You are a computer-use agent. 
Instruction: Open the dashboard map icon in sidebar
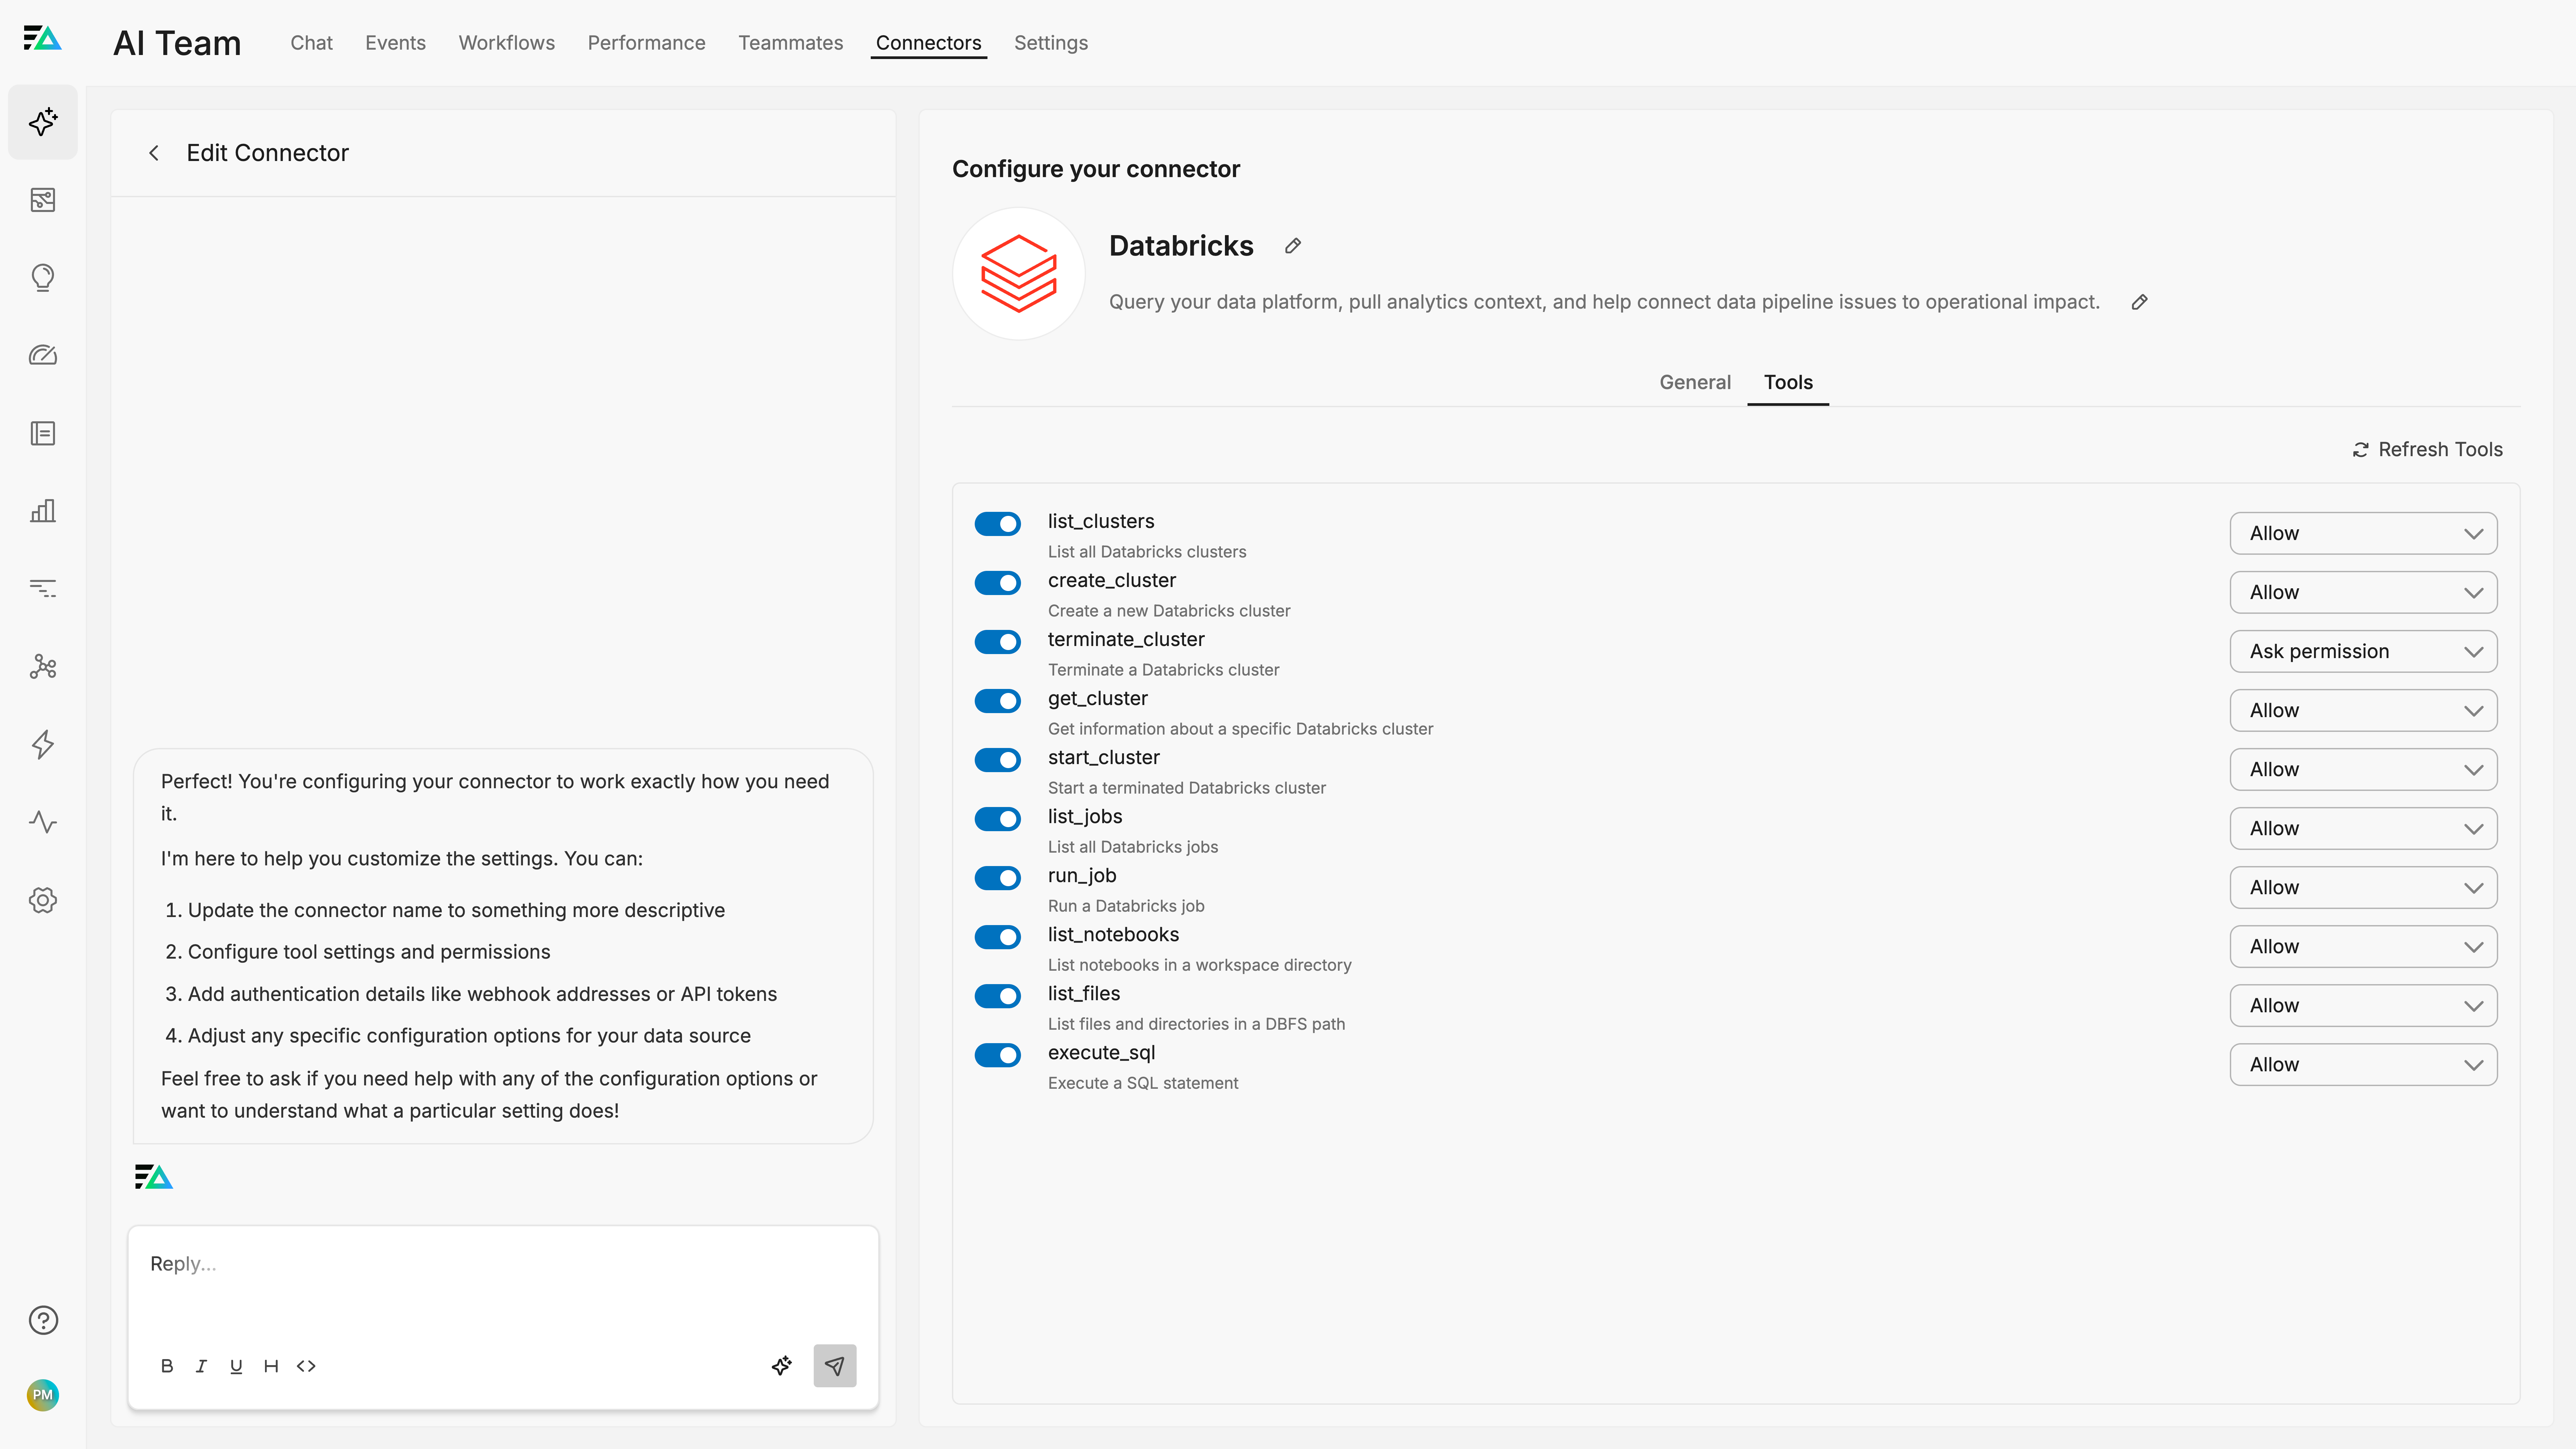tap(43, 200)
